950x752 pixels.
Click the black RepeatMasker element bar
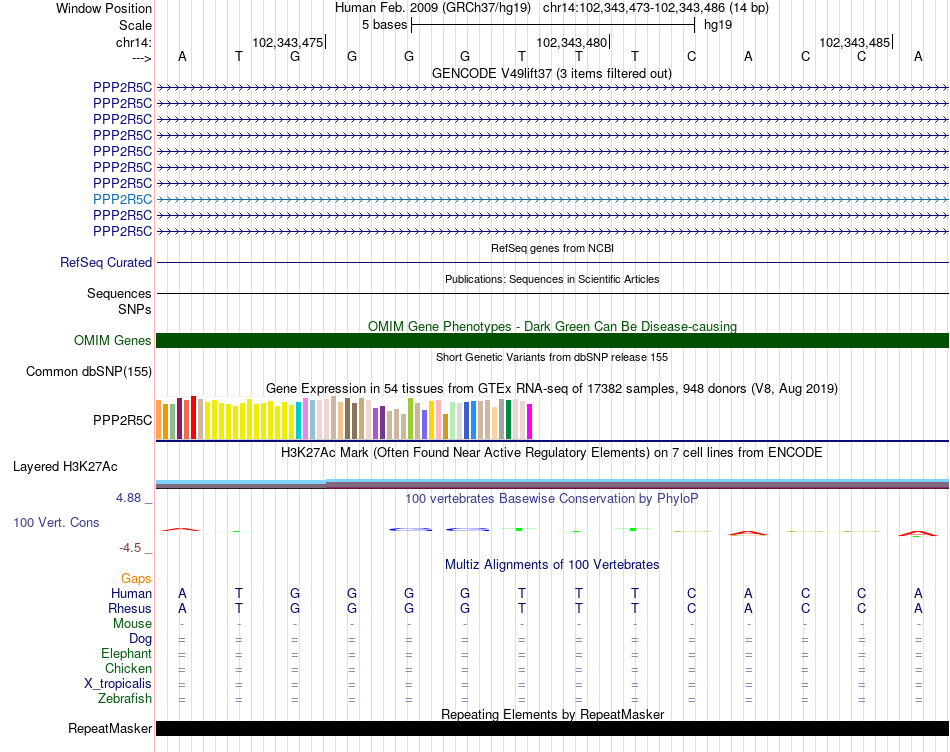point(552,728)
